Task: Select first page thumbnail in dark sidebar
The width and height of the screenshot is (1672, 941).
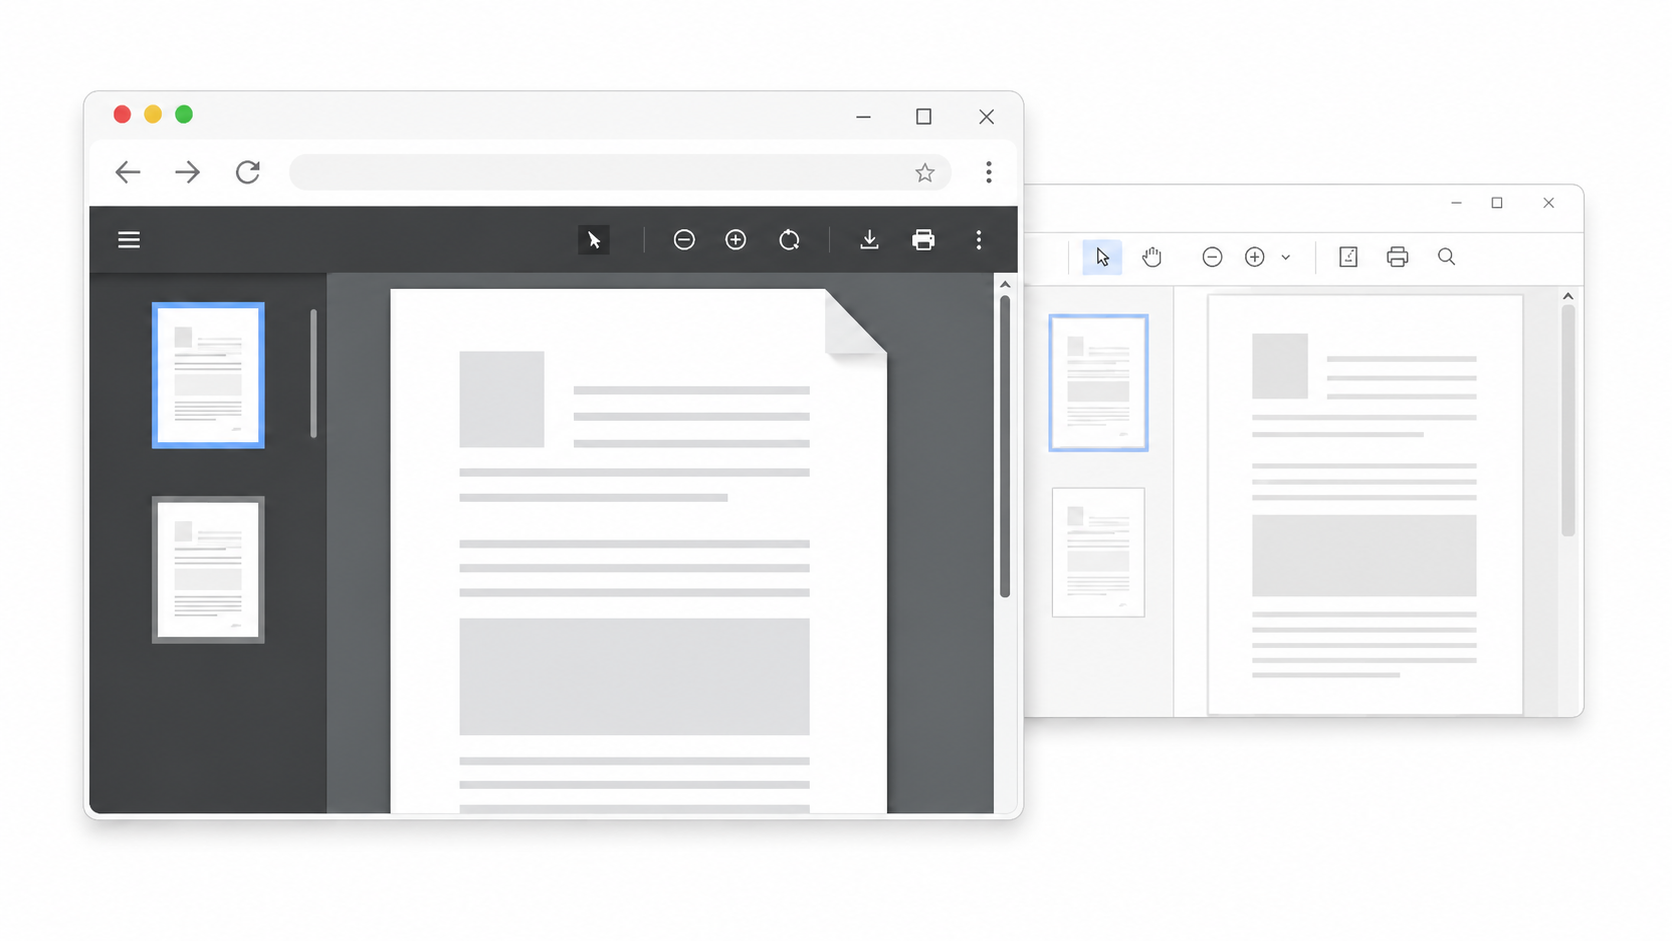Action: (208, 375)
